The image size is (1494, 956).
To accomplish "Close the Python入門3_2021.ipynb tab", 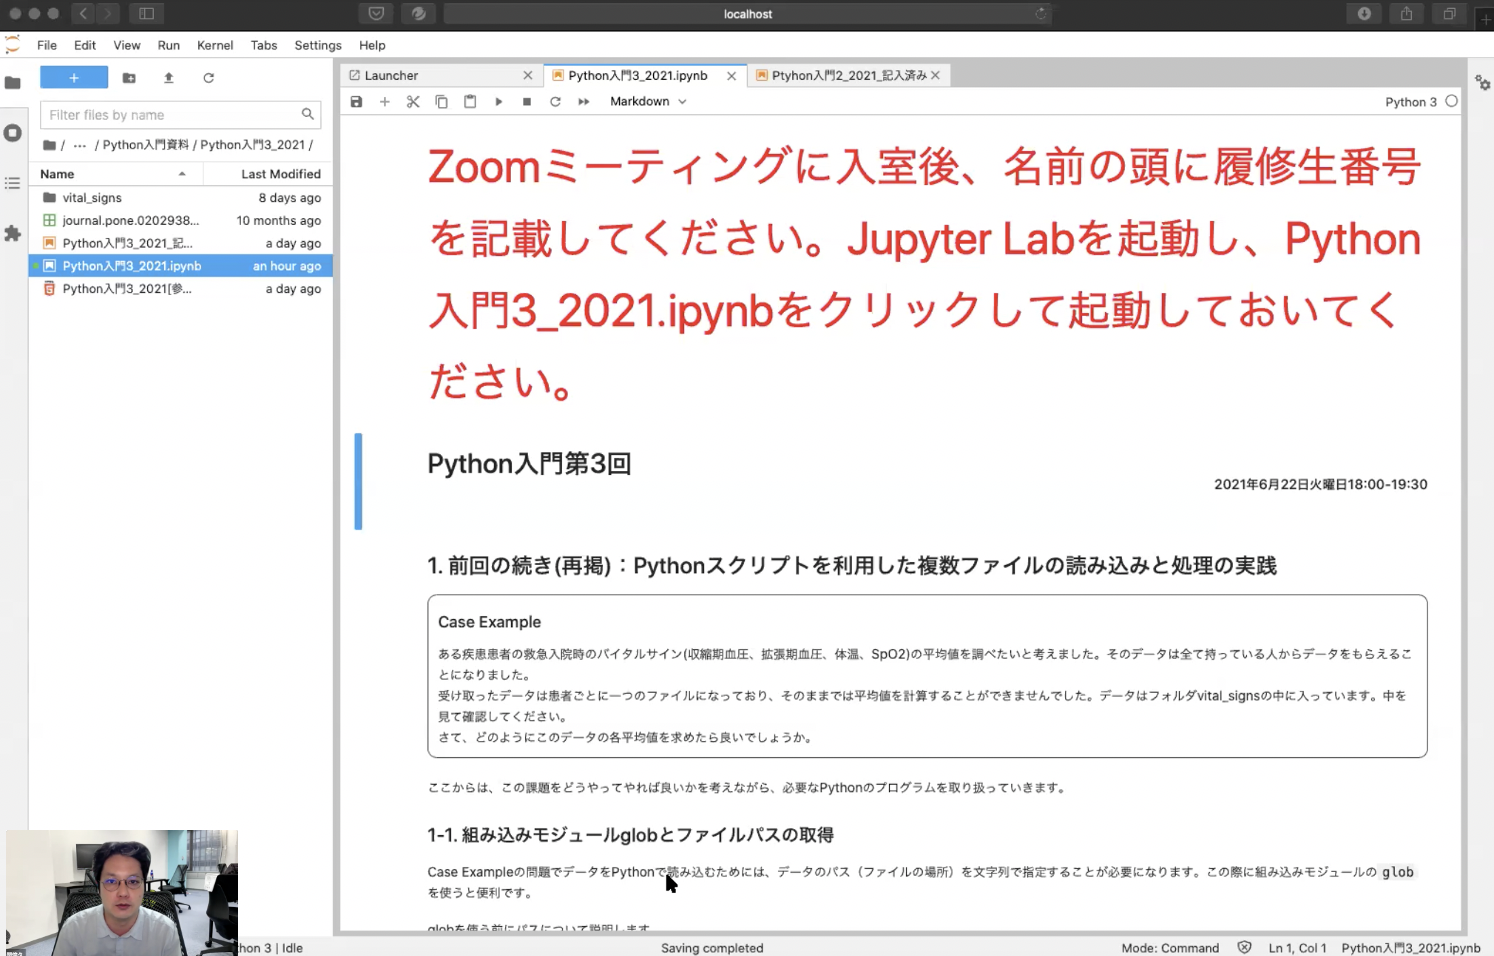I will [731, 76].
